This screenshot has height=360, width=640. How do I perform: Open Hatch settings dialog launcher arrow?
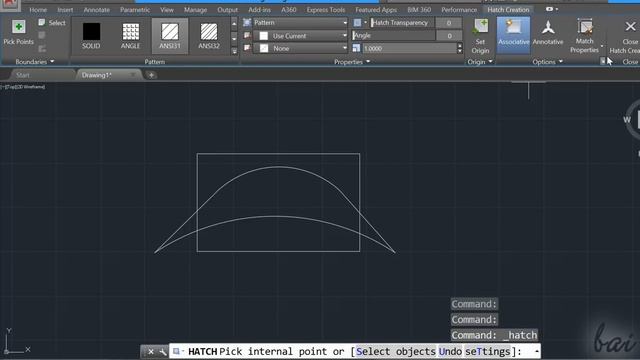pos(602,61)
